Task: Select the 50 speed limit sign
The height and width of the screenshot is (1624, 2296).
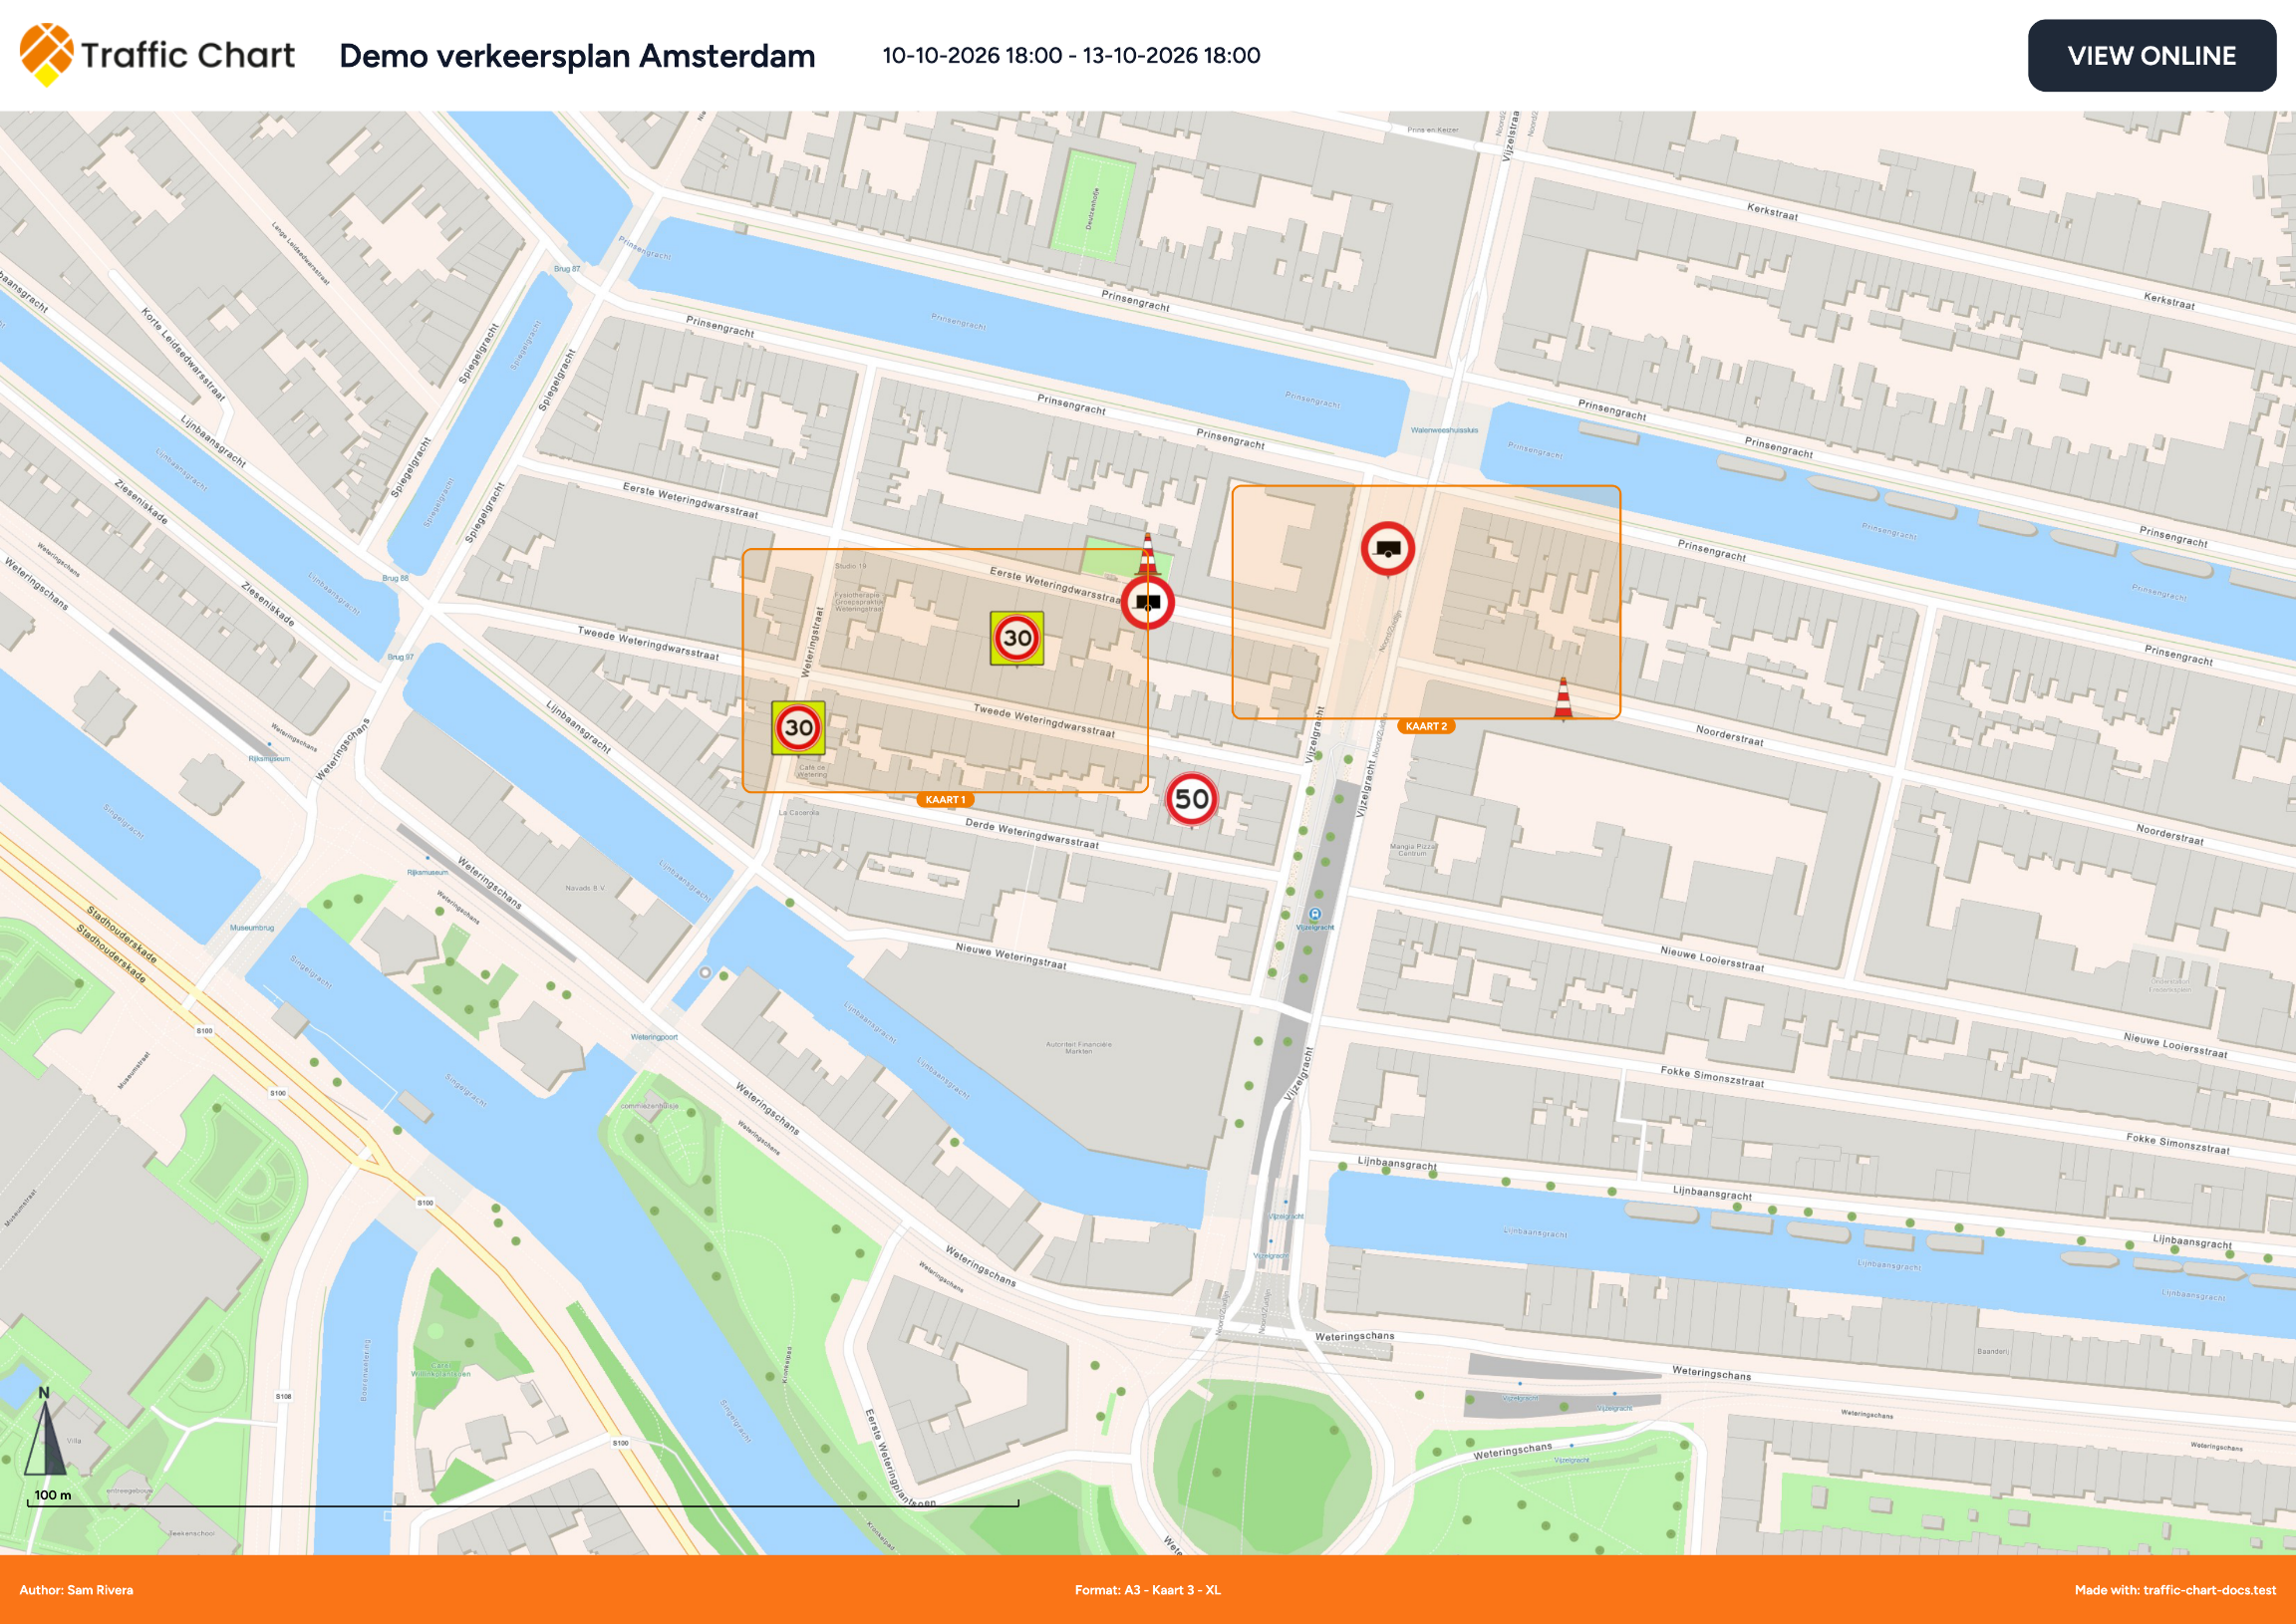Action: [1191, 799]
